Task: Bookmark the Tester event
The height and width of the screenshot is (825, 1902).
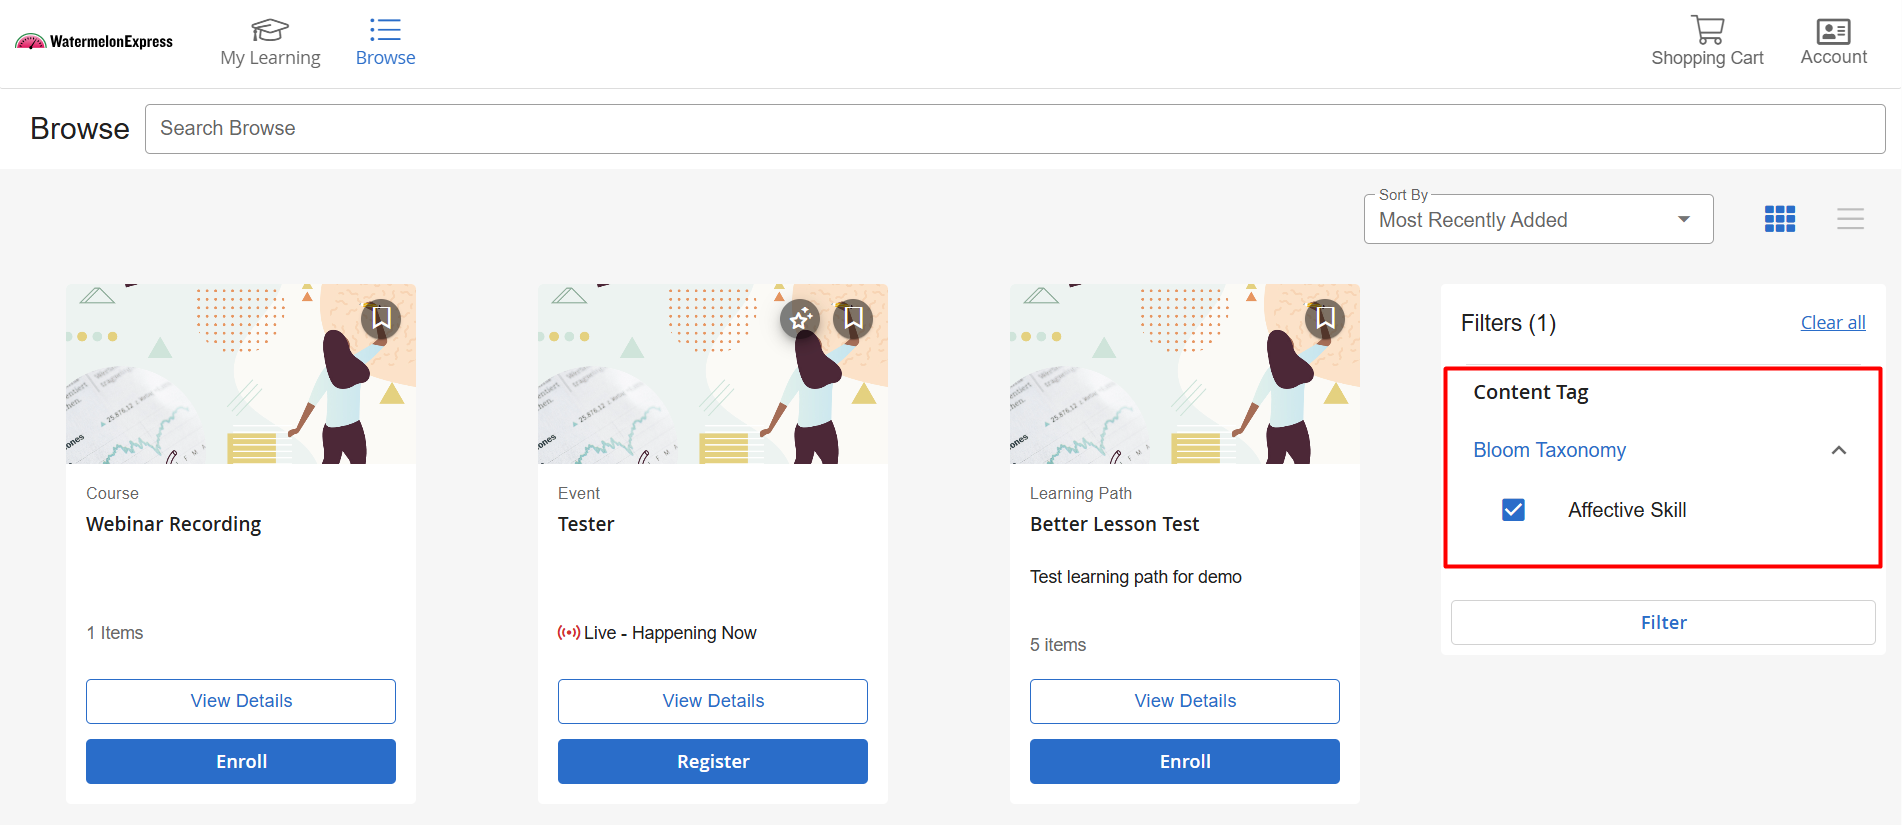Action: [x=853, y=319]
